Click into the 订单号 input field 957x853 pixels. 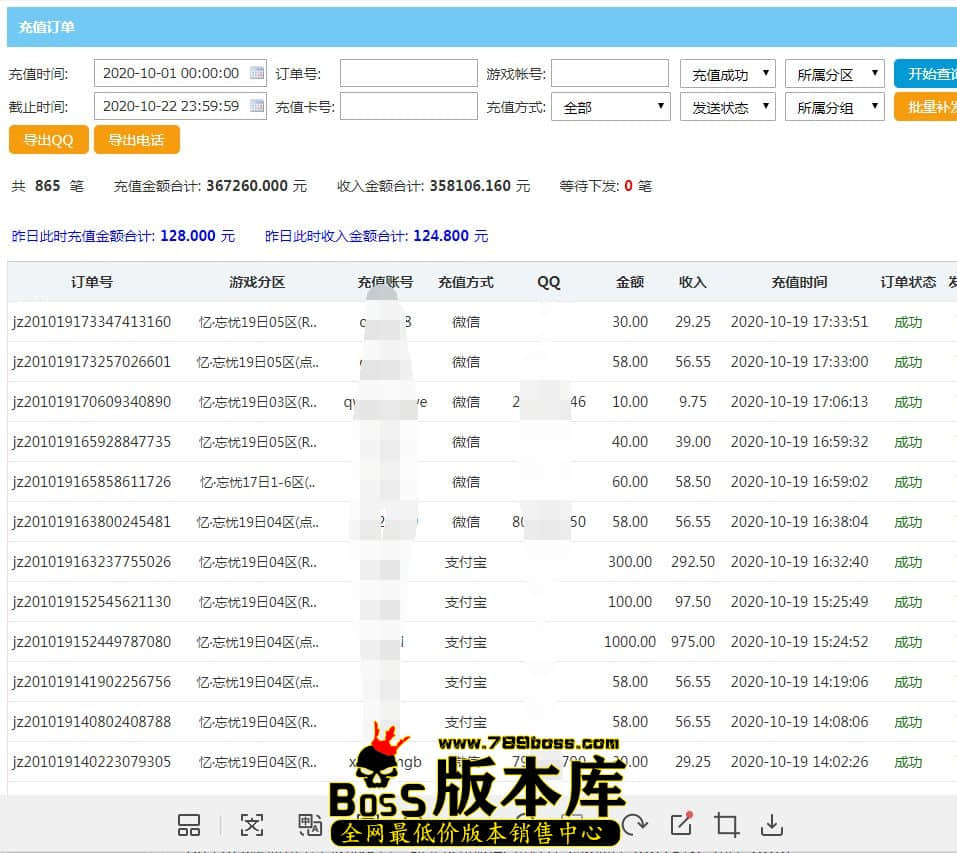[x=408, y=74]
